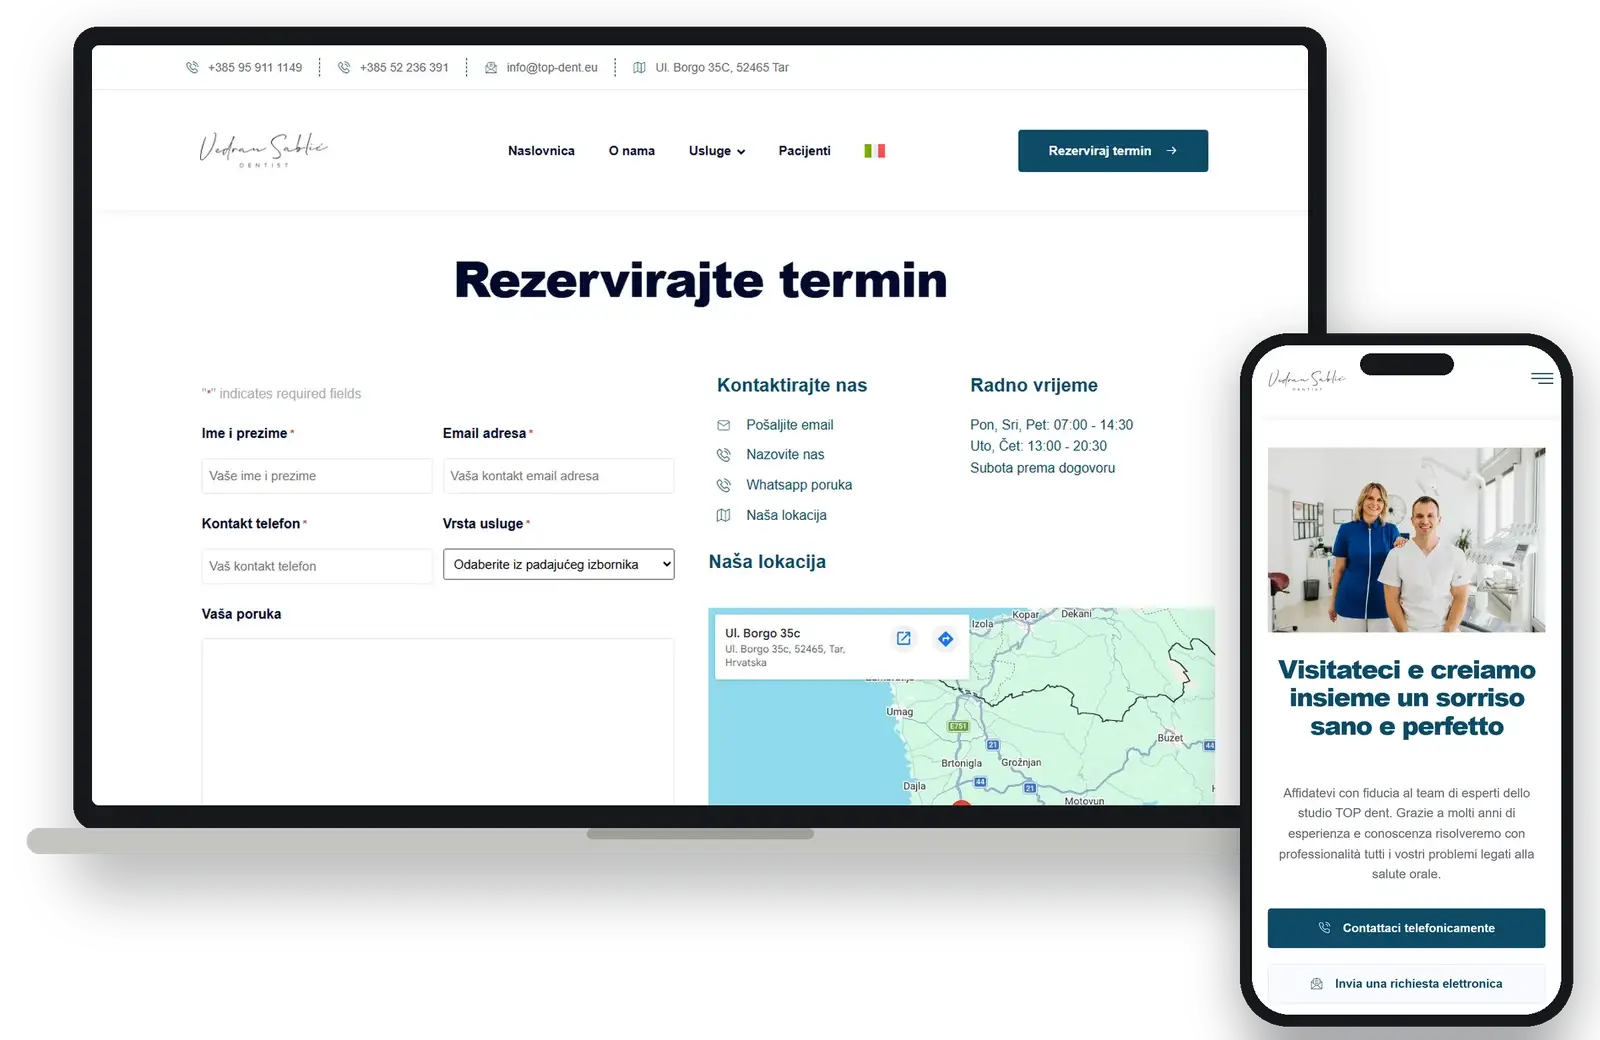Image resolution: width=1600 pixels, height=1040 pixels.
Task: Click the Vedran Sablic dentist logo on the desktop site
Action: coord(263,150)
